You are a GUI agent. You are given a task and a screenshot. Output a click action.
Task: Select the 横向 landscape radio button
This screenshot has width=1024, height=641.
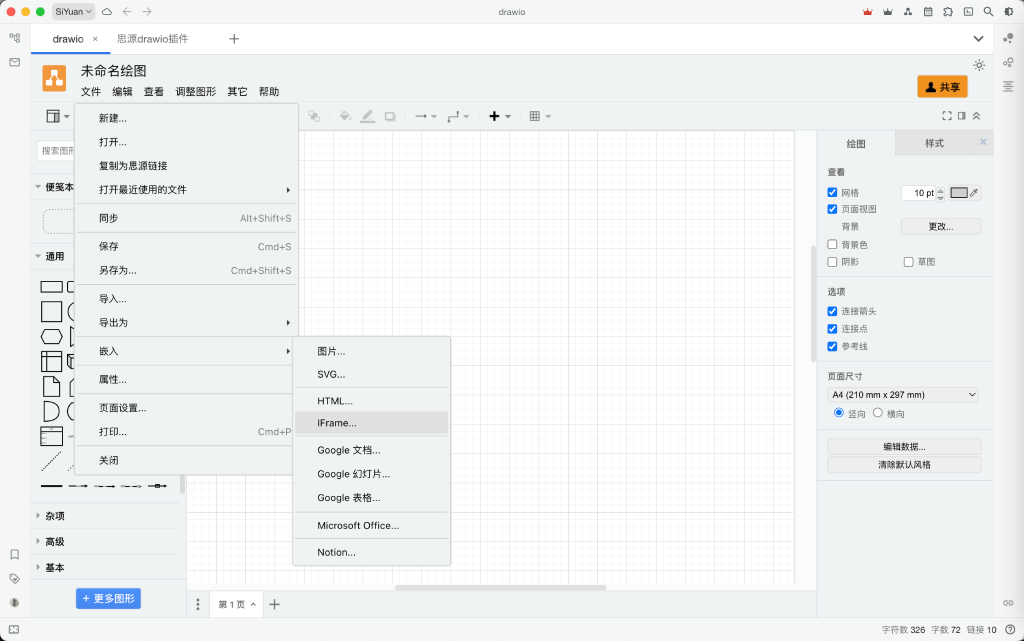click(878, 413)
